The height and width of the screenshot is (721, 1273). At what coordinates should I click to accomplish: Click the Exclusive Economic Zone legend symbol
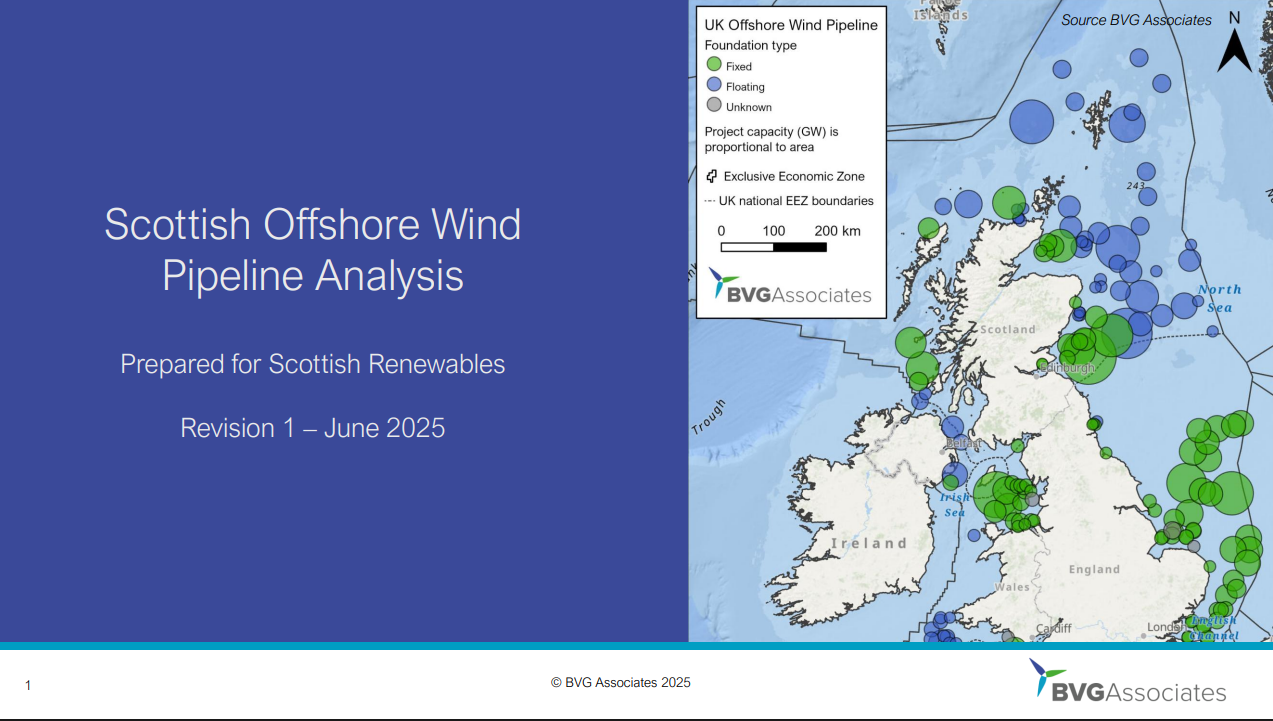pyautogui.click(x=711, y=177)
